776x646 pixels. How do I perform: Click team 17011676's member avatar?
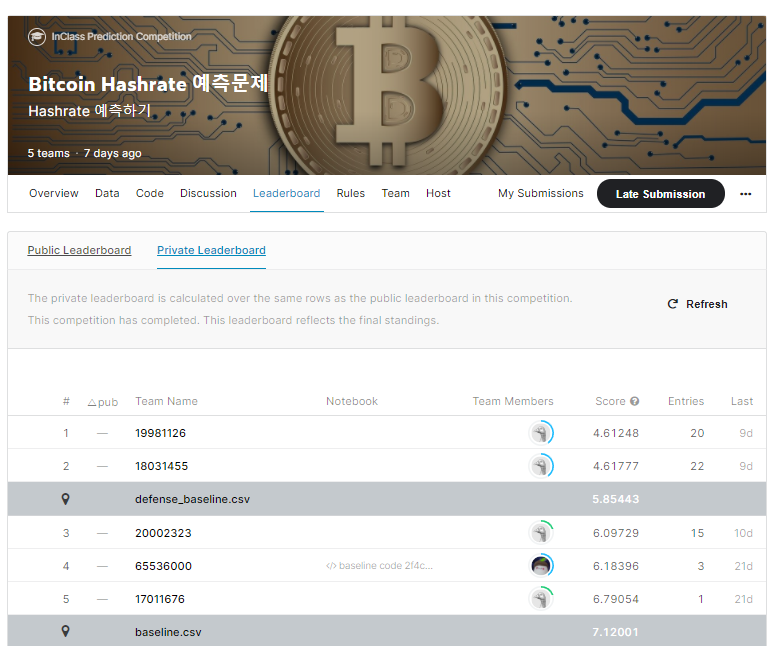(540, 599)
